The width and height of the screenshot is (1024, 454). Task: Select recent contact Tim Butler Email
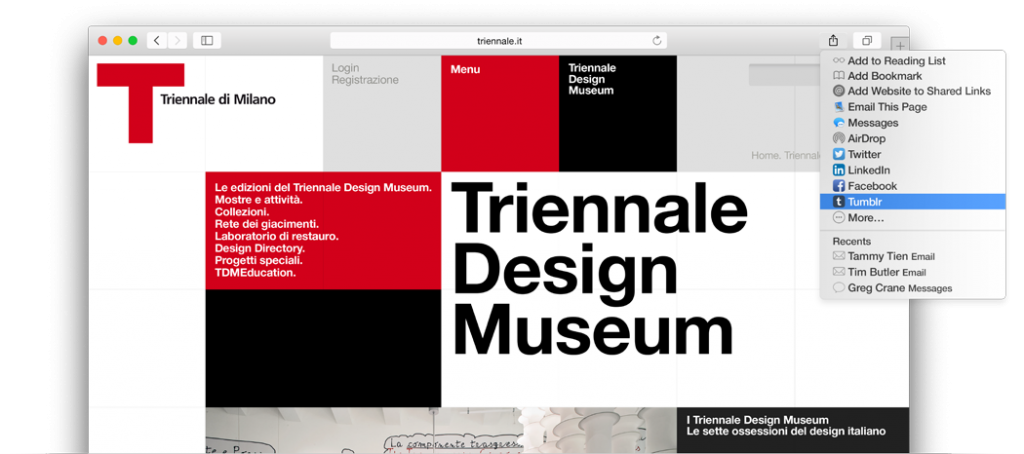coord(912,272)
